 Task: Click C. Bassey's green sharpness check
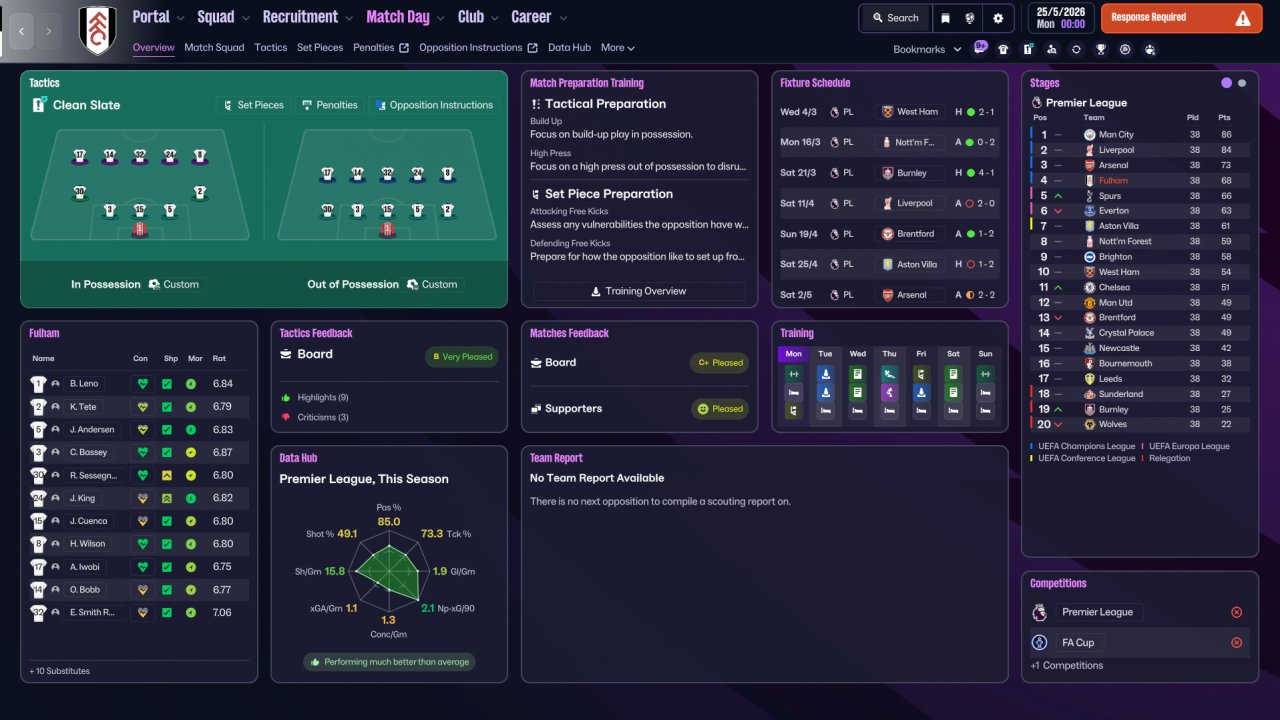[x=167, y=453]
